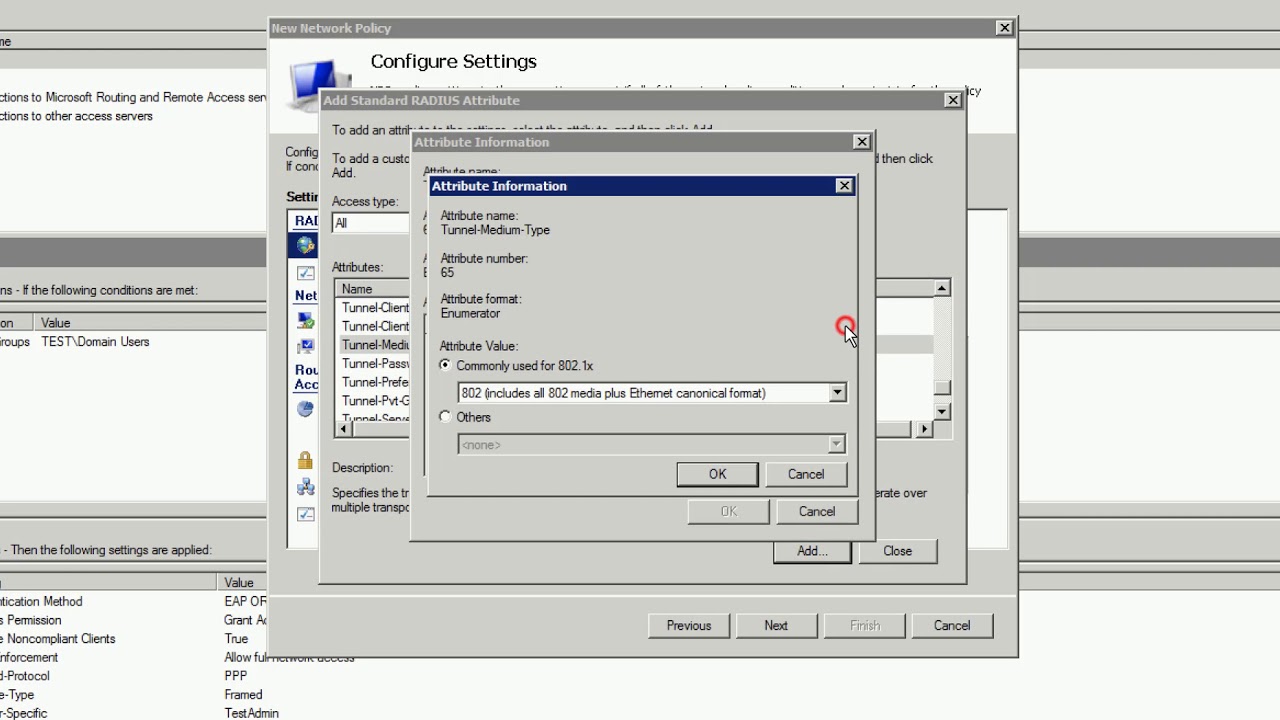Select the bottom checklist icon in Settings

click(x=305, y=513)
